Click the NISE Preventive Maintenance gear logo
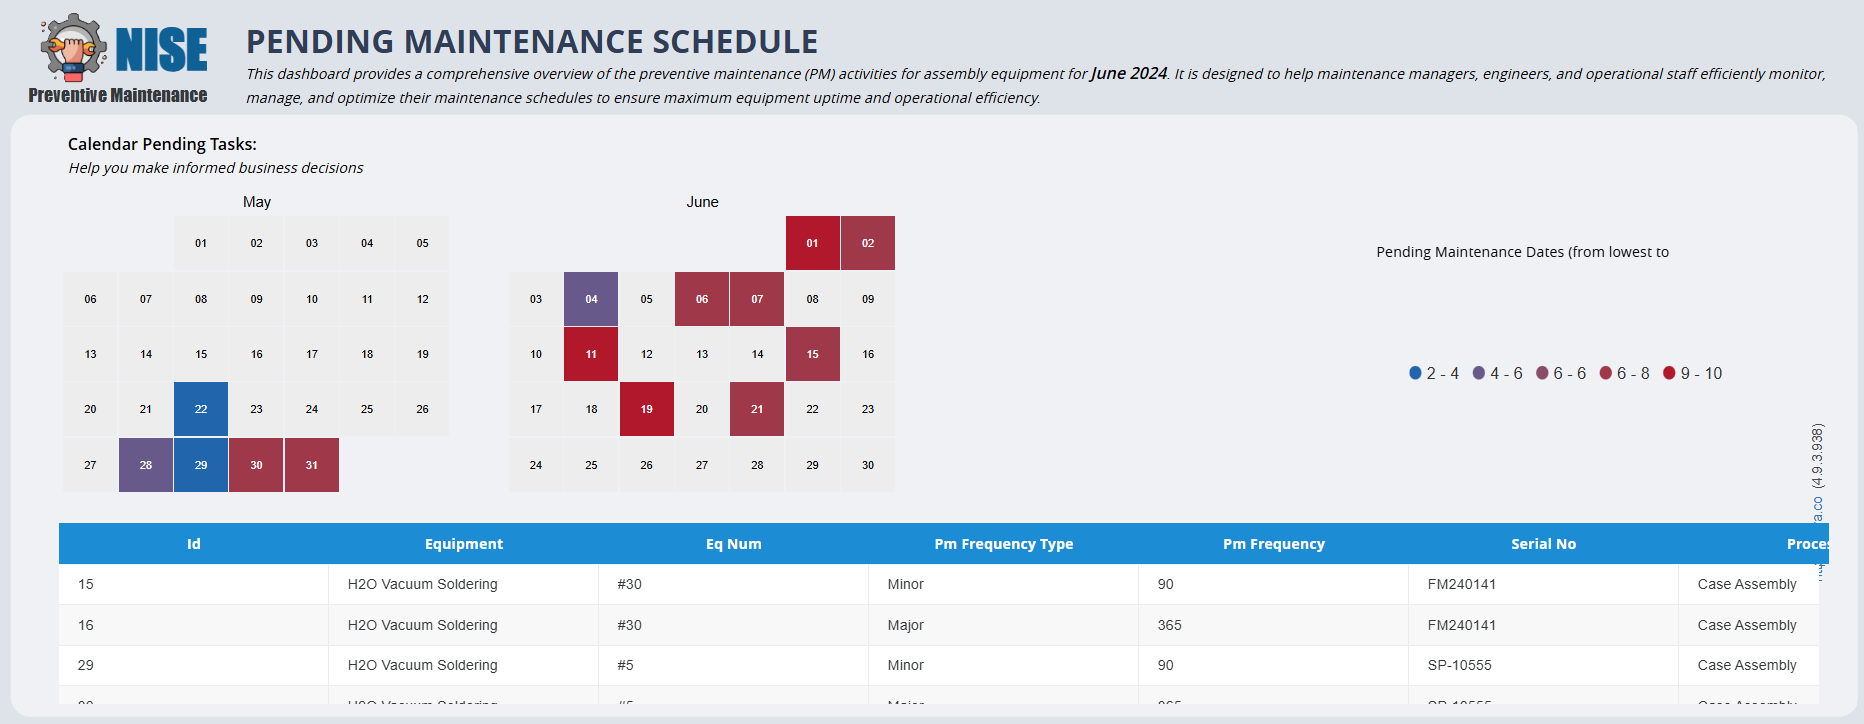 (73, 48)
